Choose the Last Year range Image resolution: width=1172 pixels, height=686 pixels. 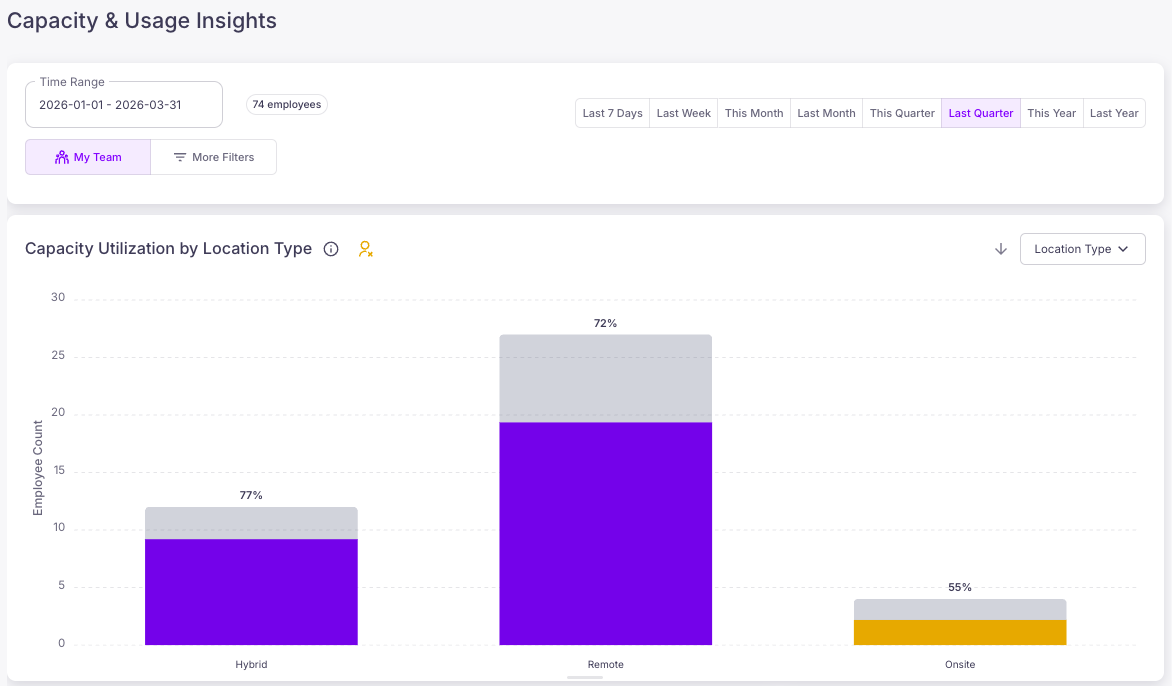click(1114, 113)
